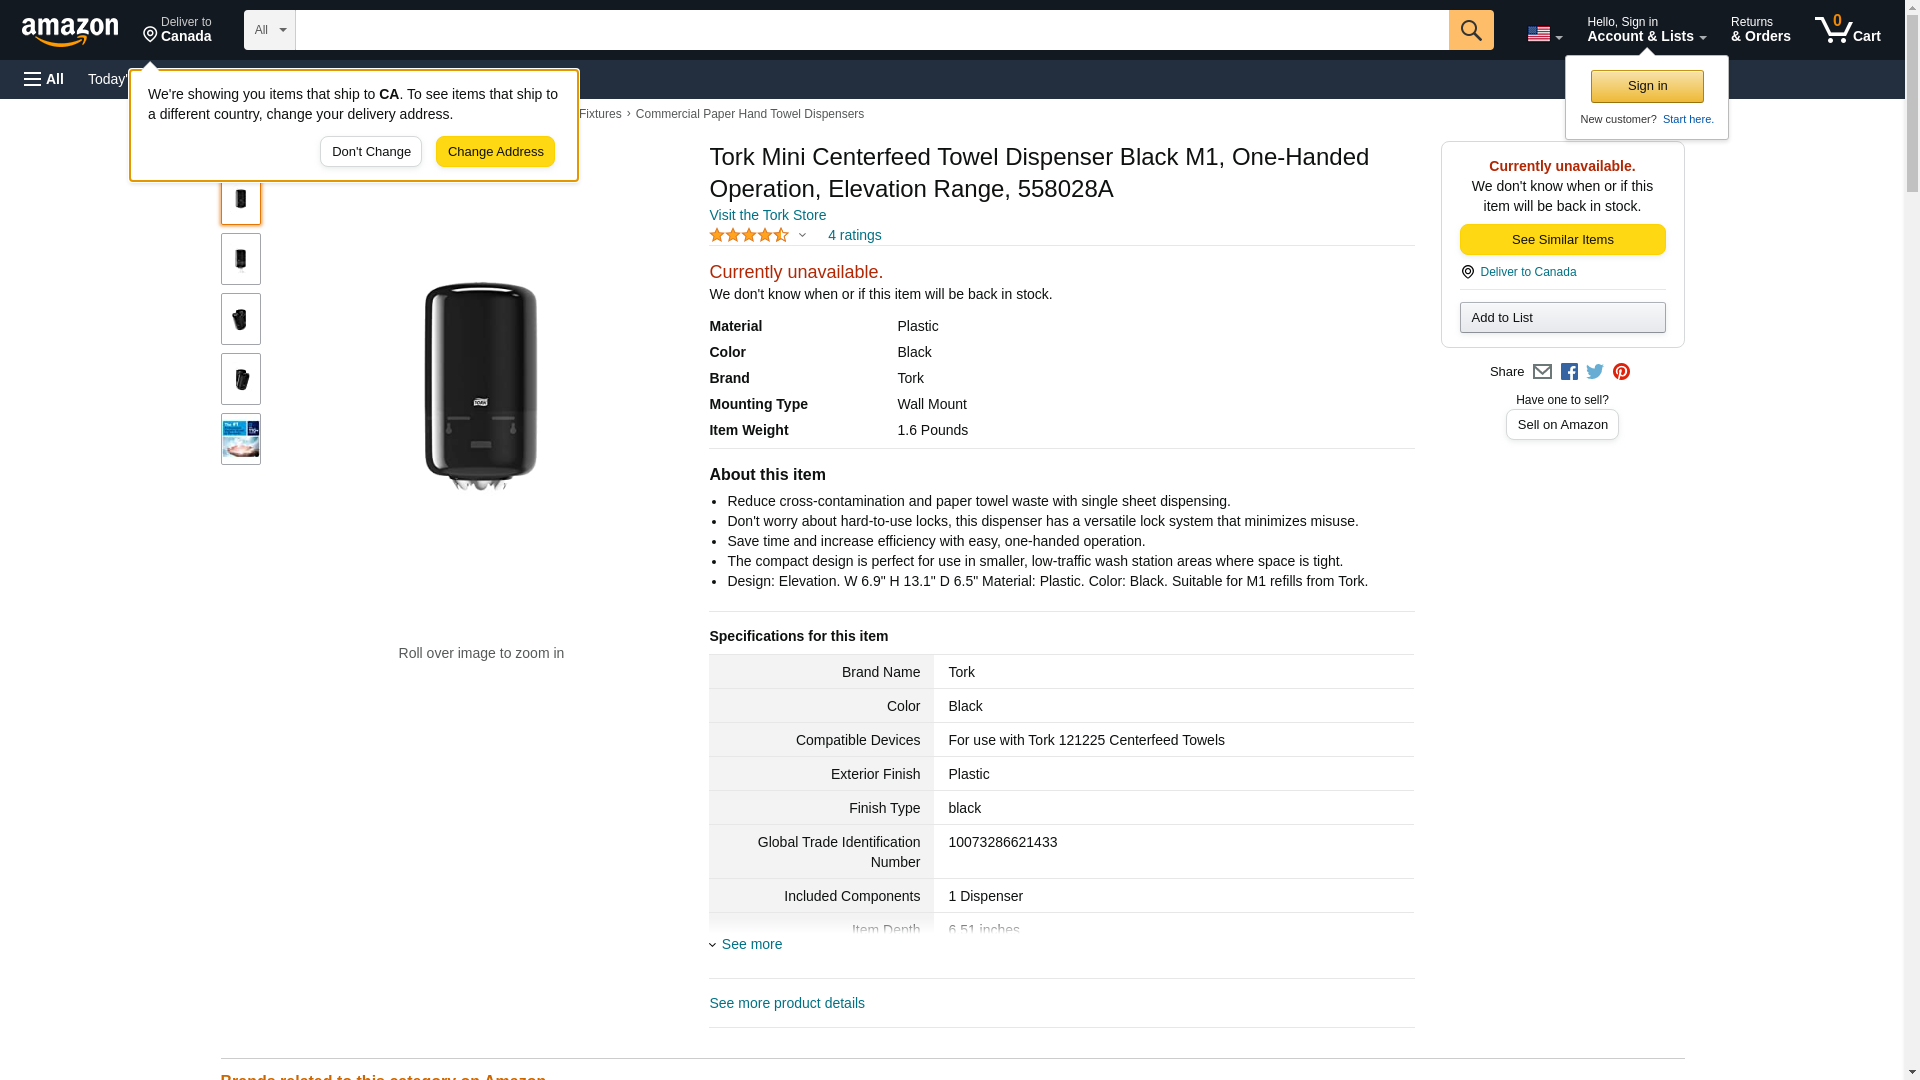Share on Facebook icon

pos(1569,372)
